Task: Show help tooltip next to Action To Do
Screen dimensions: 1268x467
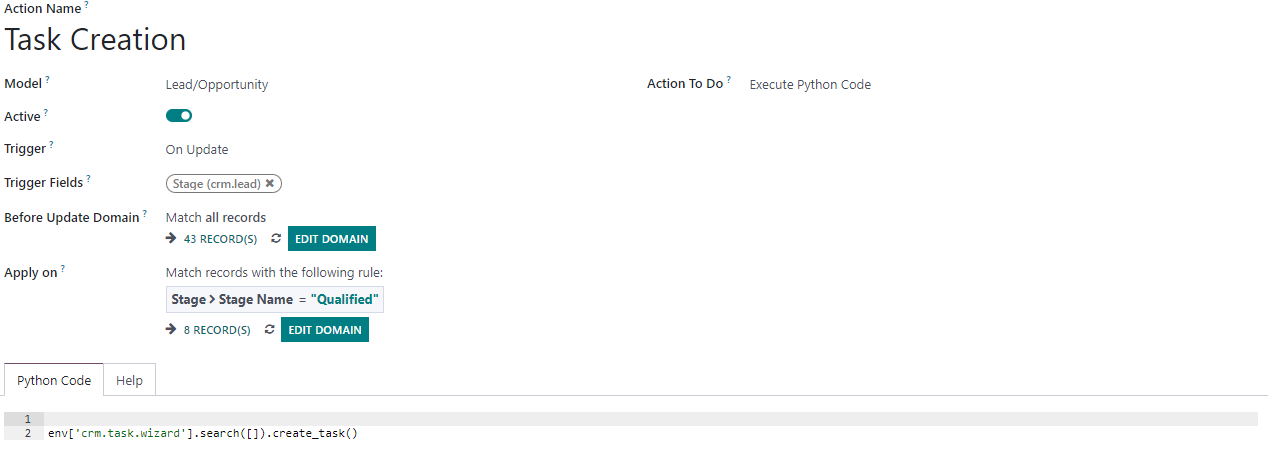Action: click(x=728, y=80)
